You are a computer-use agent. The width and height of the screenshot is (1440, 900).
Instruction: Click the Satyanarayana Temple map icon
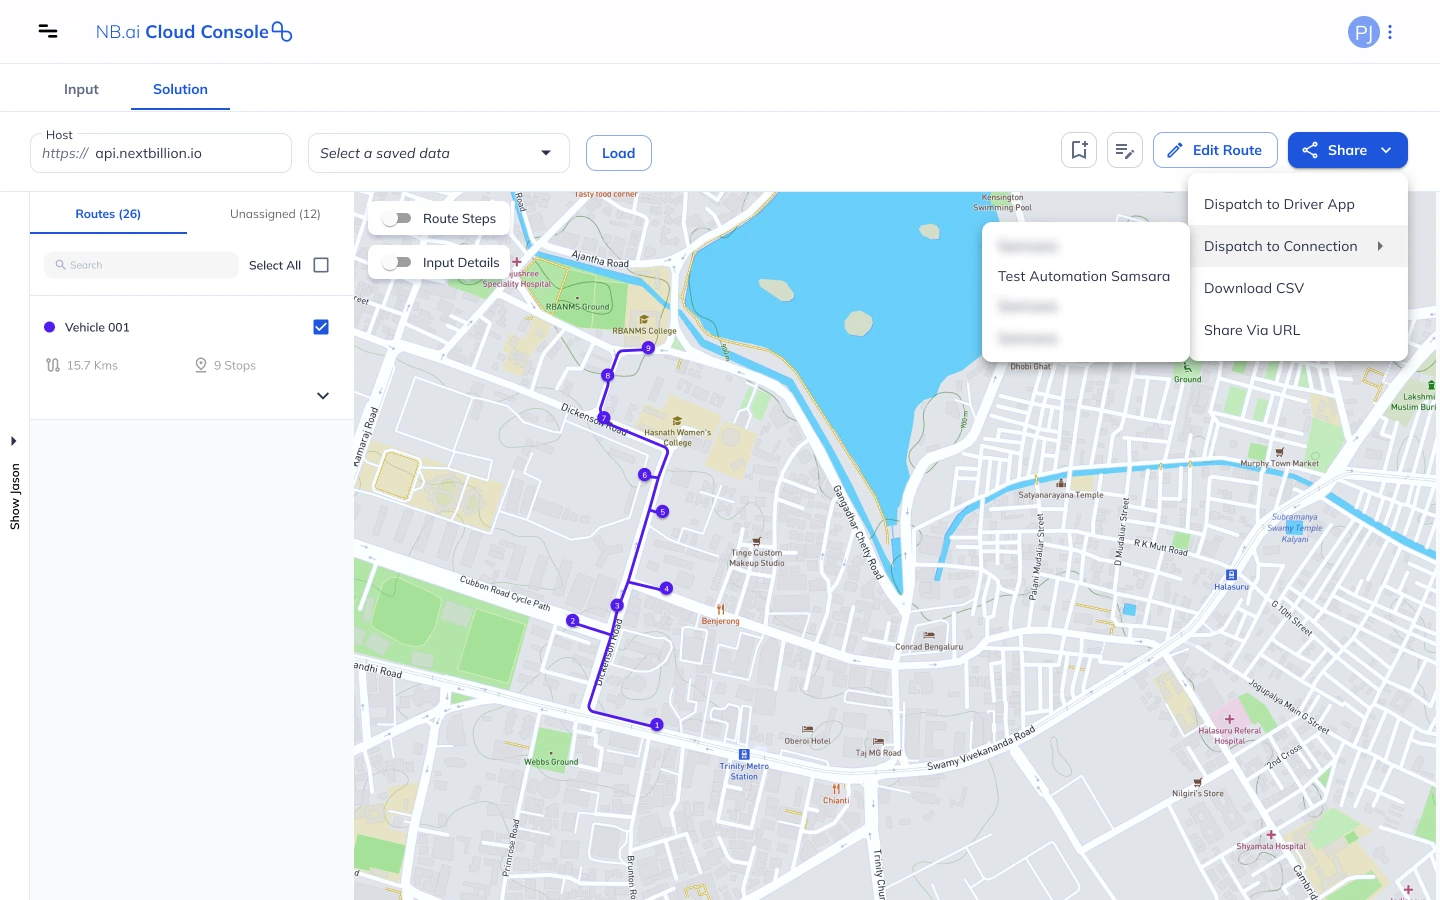click(1061, 483)
